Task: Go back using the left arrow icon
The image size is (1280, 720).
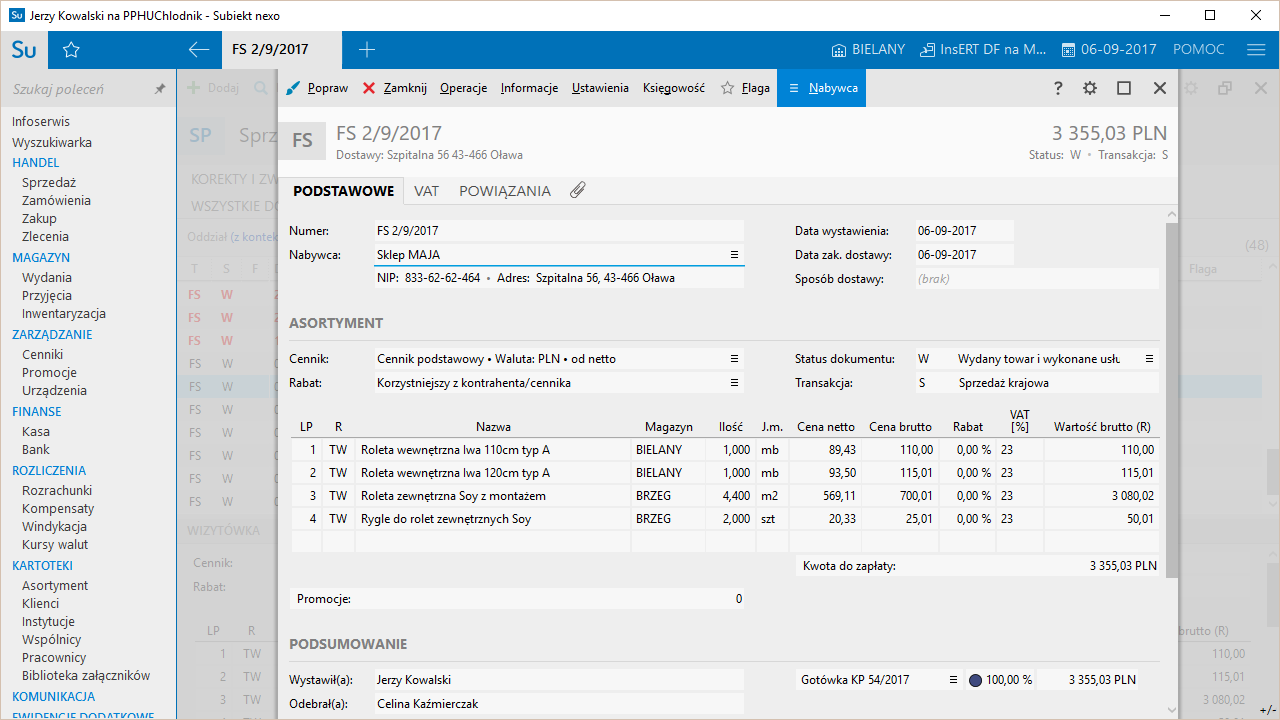Action: point(199,50)
